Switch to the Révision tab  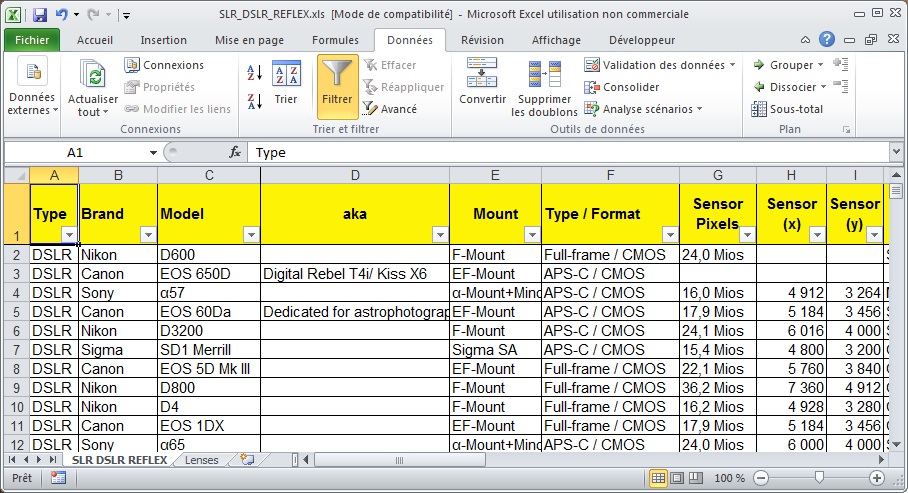pyautogui.click(x=482, y=40)
